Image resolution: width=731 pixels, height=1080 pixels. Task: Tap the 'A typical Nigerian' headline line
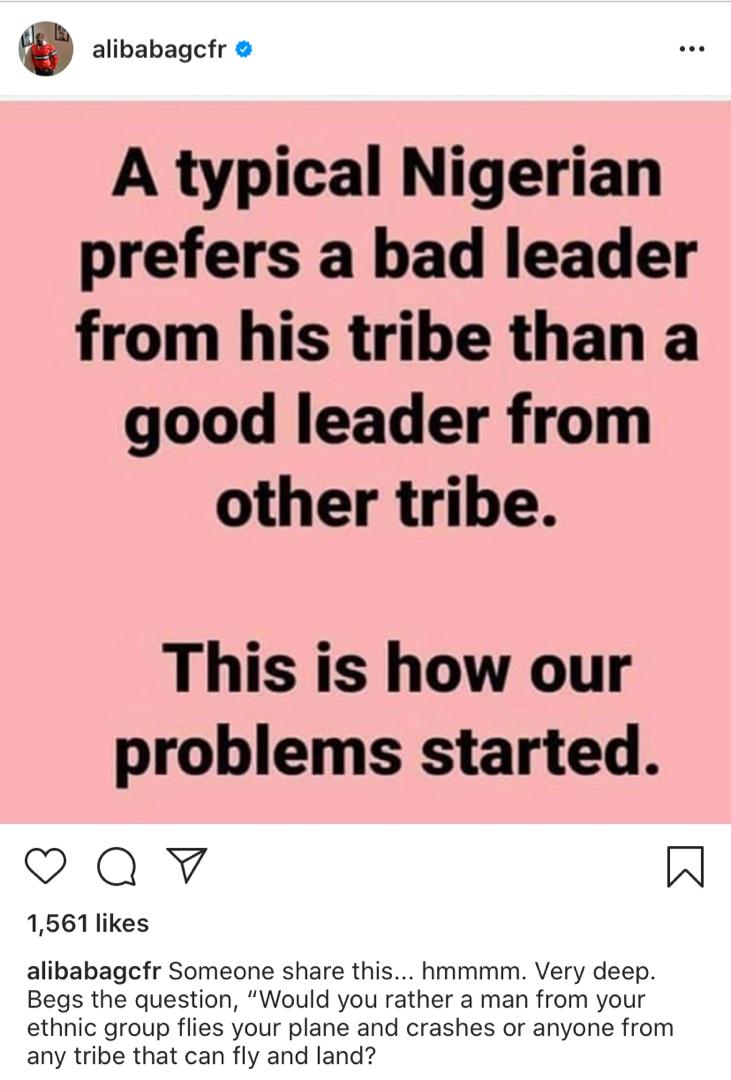point(387,173)
